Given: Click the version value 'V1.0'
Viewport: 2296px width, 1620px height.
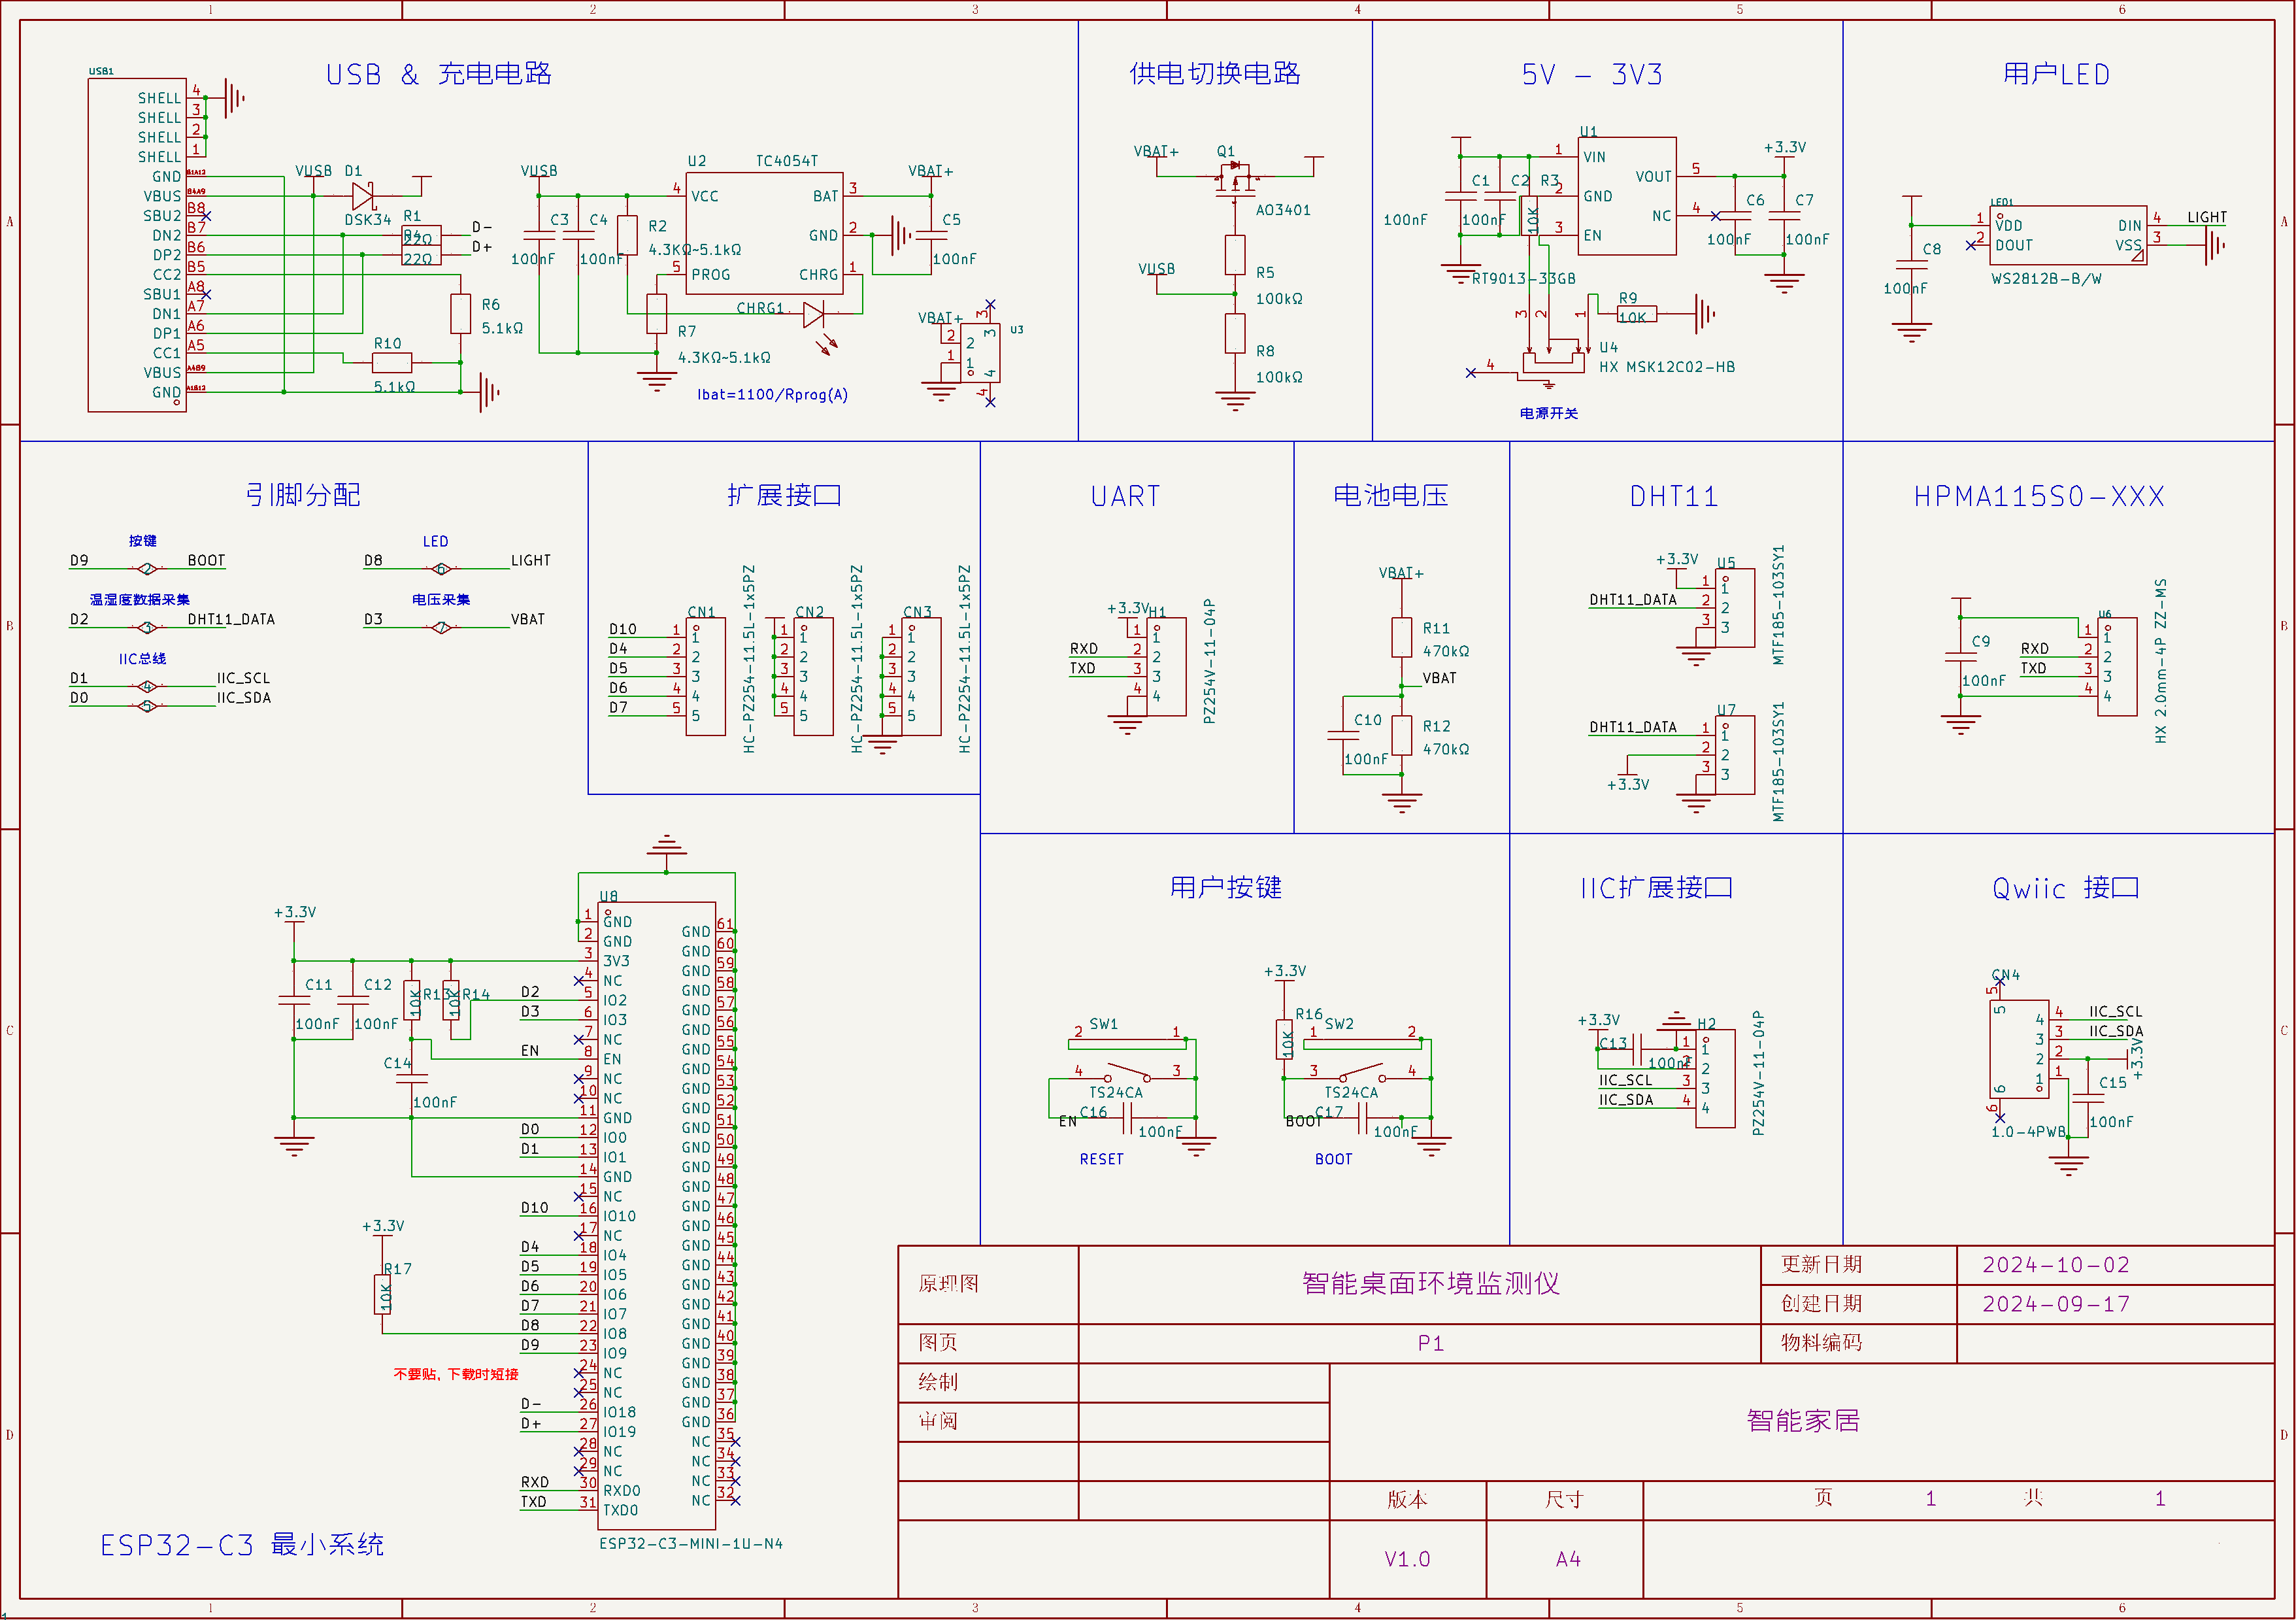Looking at the screenshot, I should [1407, 1559].
